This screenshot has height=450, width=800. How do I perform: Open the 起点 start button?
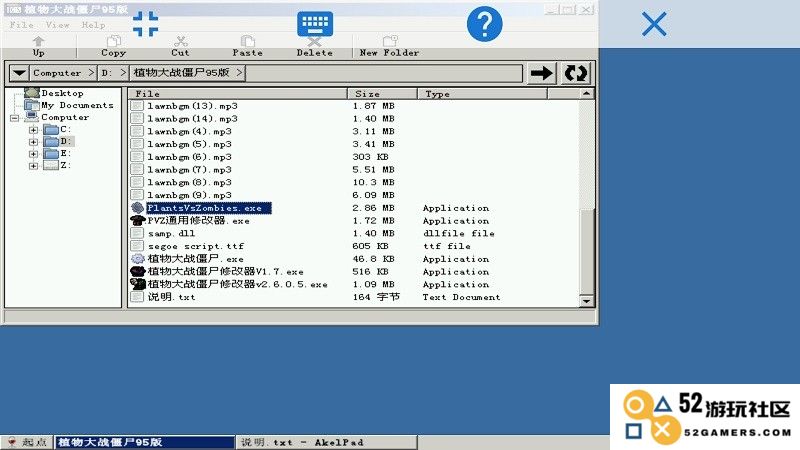[28, 442]
